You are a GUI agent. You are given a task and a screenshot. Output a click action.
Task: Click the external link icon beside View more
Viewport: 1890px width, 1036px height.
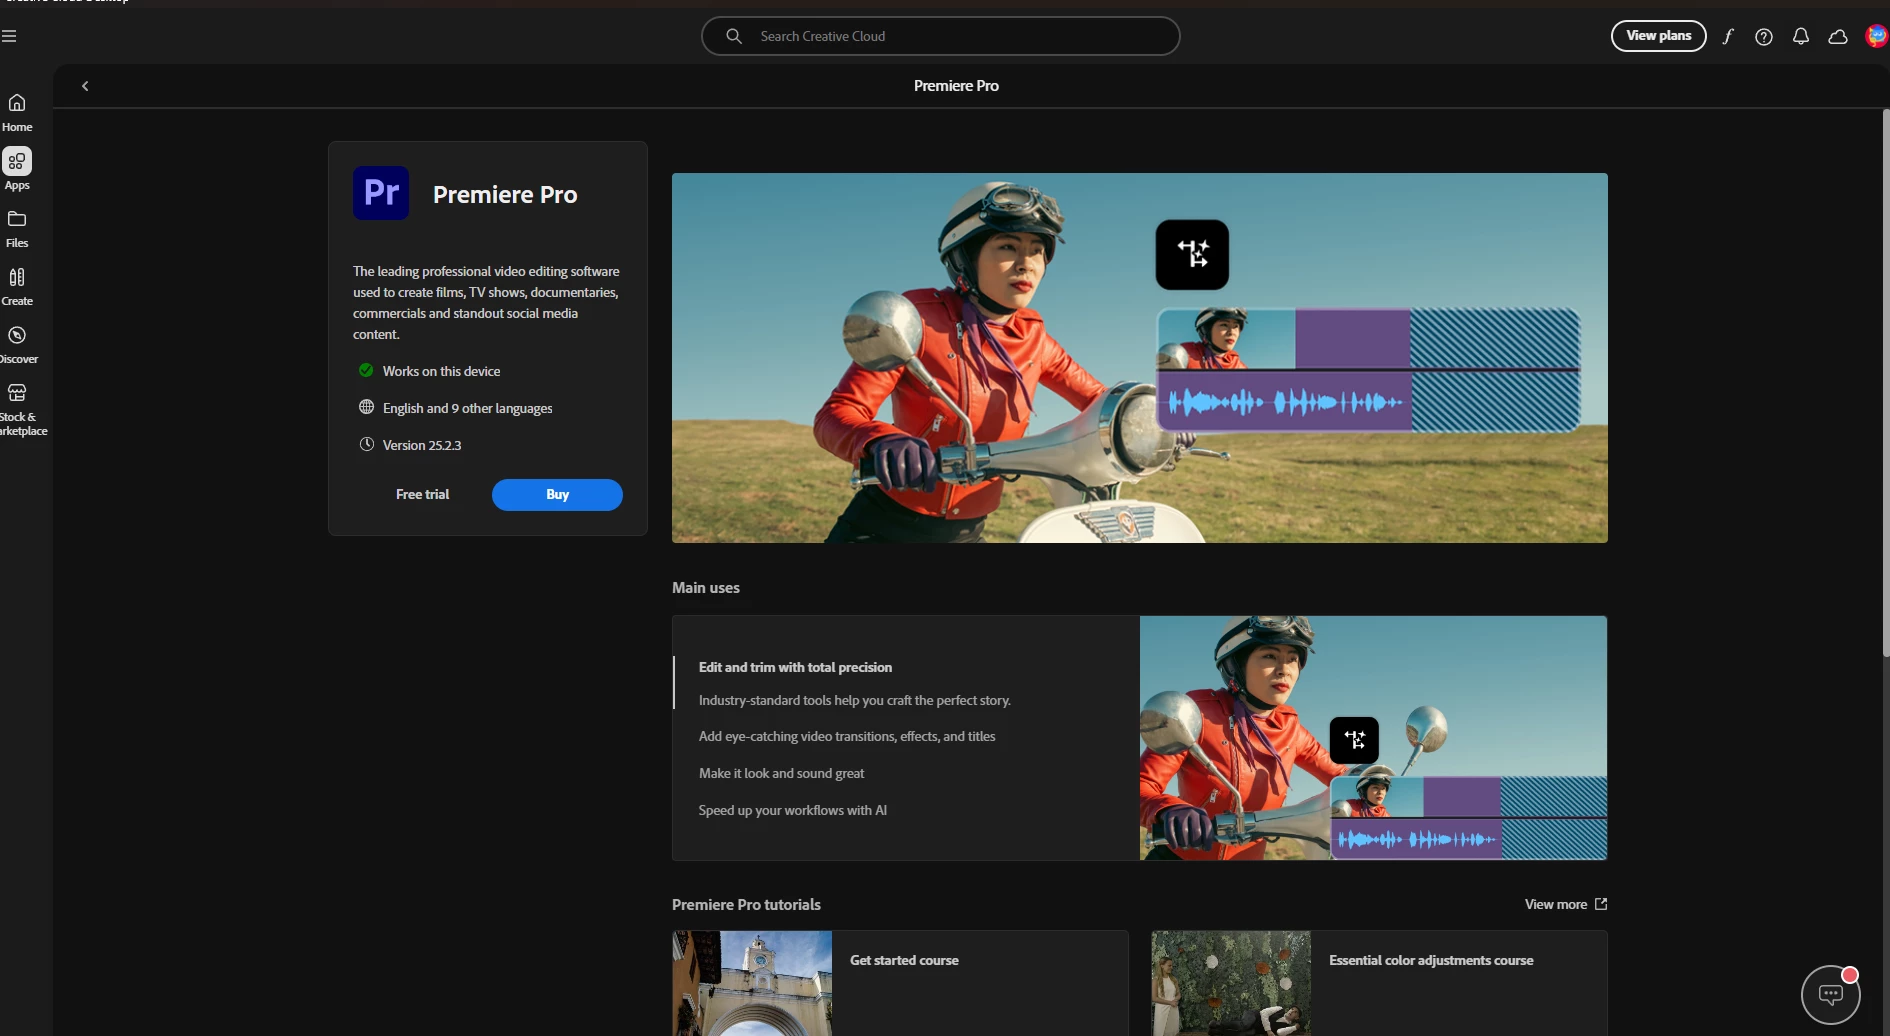pyautogui.click(x=1601, y=904)
